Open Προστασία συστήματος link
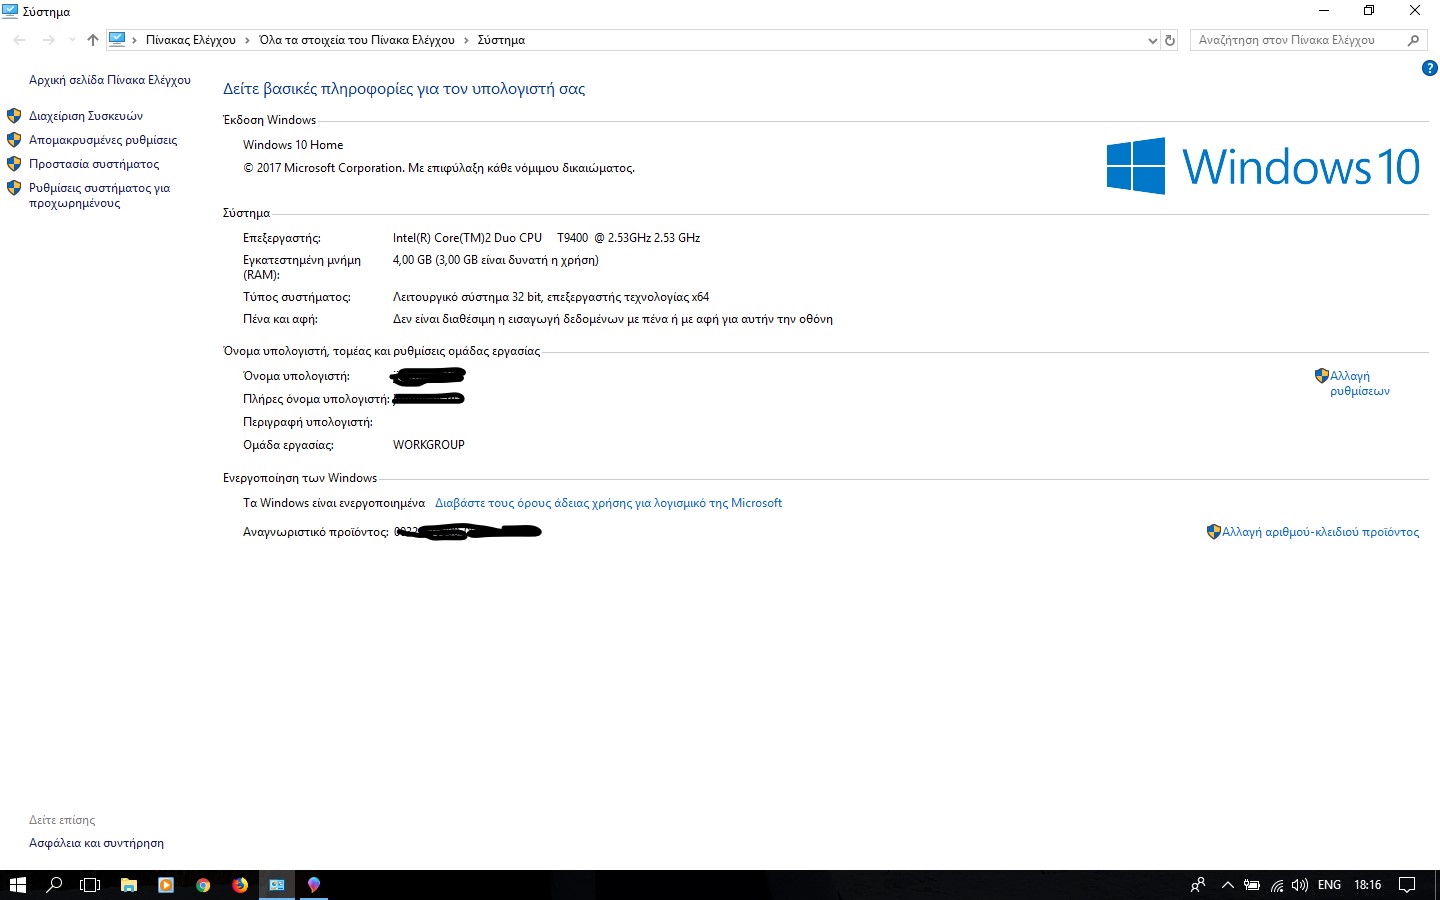Viewport: 1440px width, 900px height. point(94,164)
